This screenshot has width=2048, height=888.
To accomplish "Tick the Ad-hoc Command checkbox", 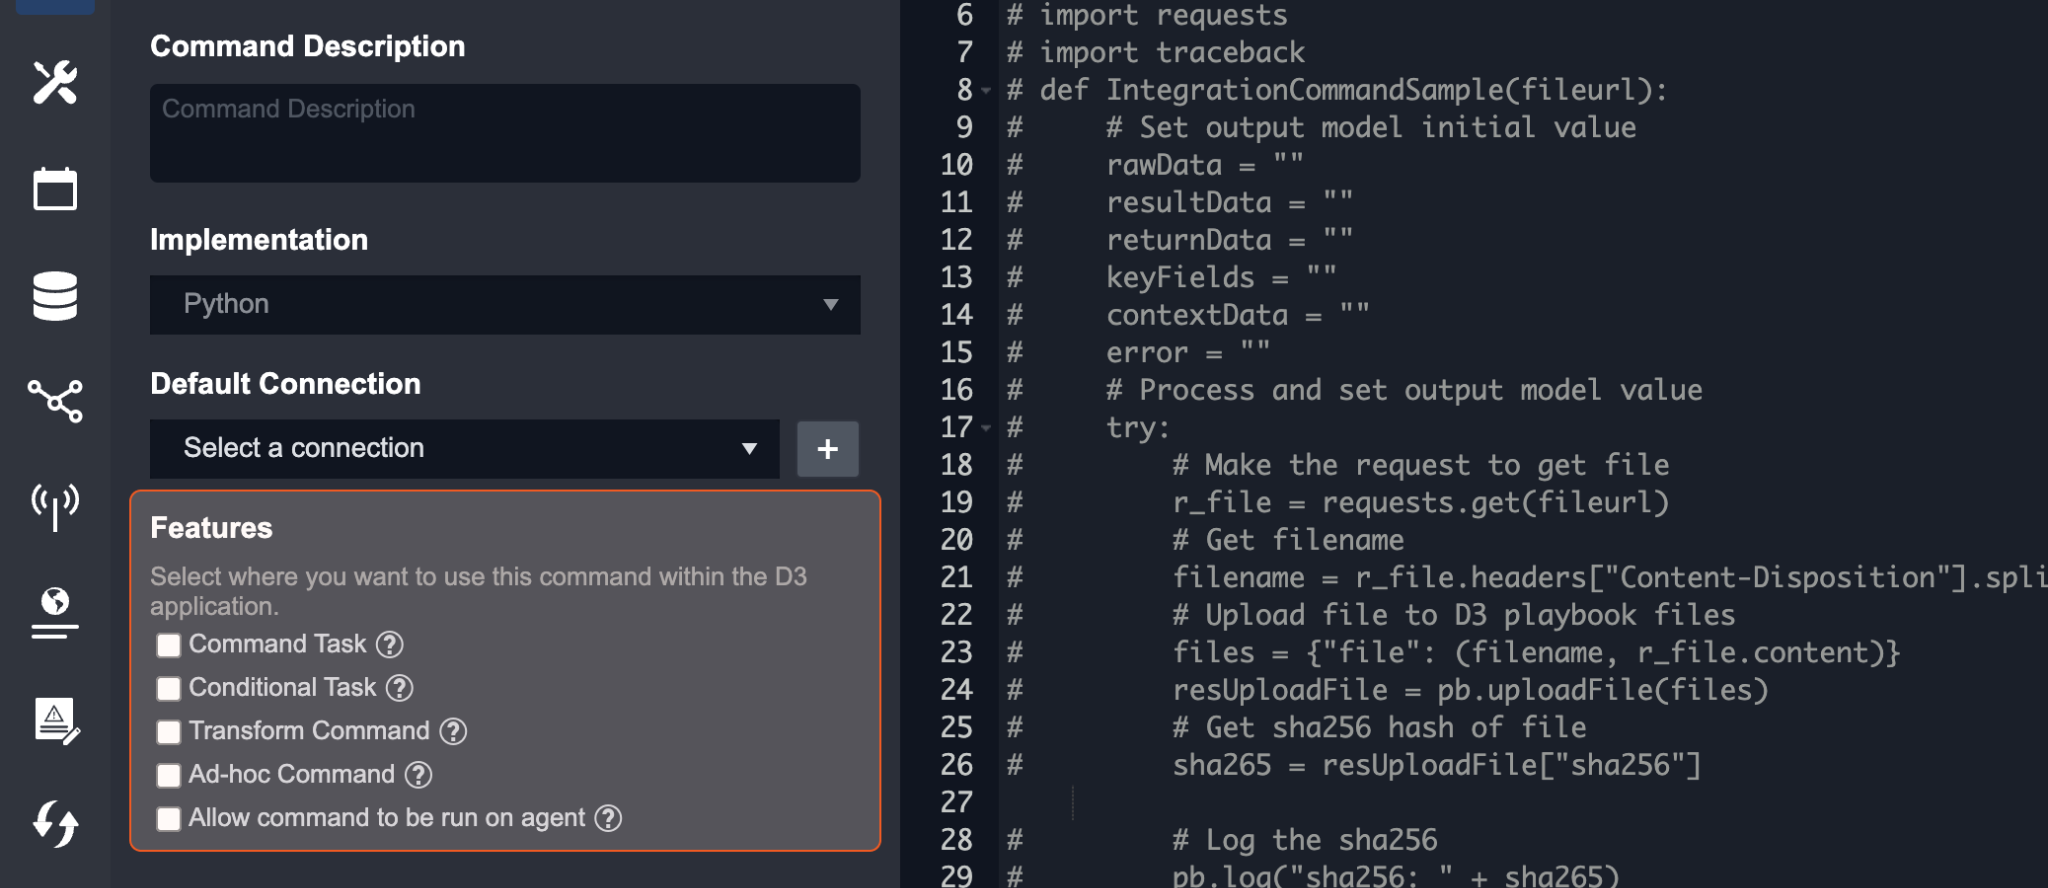I will click(x=169, y=776).
